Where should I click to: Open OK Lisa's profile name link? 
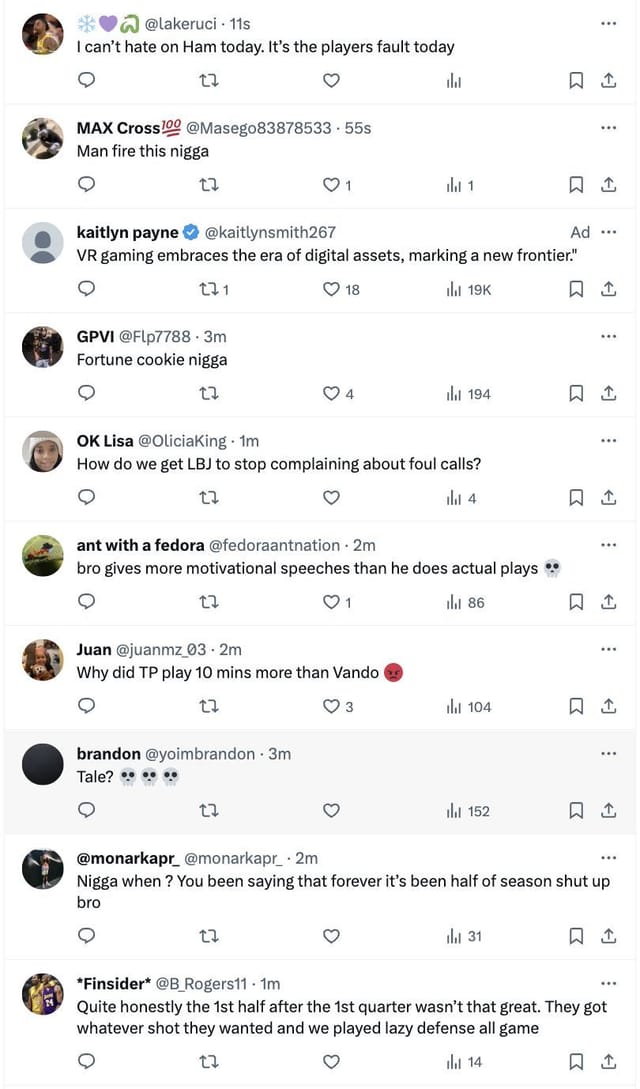pyautogui.click(x=104, y=441)
